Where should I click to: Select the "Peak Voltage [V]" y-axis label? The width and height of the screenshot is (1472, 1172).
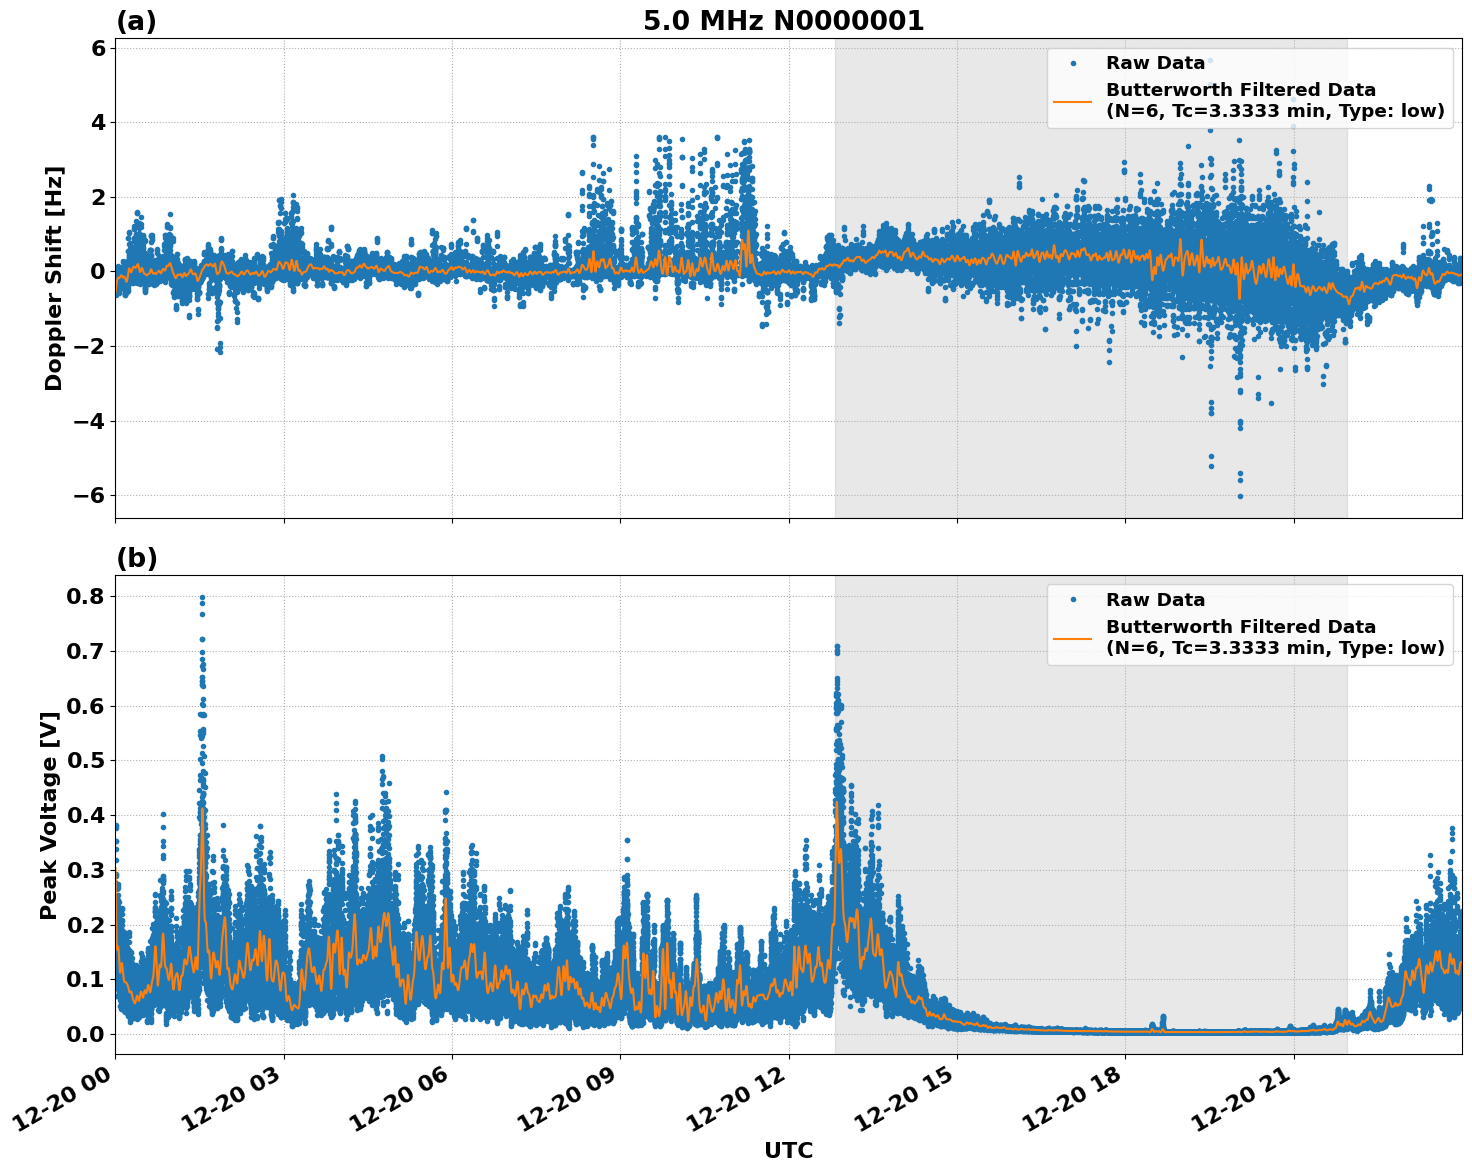click(49, 815)
